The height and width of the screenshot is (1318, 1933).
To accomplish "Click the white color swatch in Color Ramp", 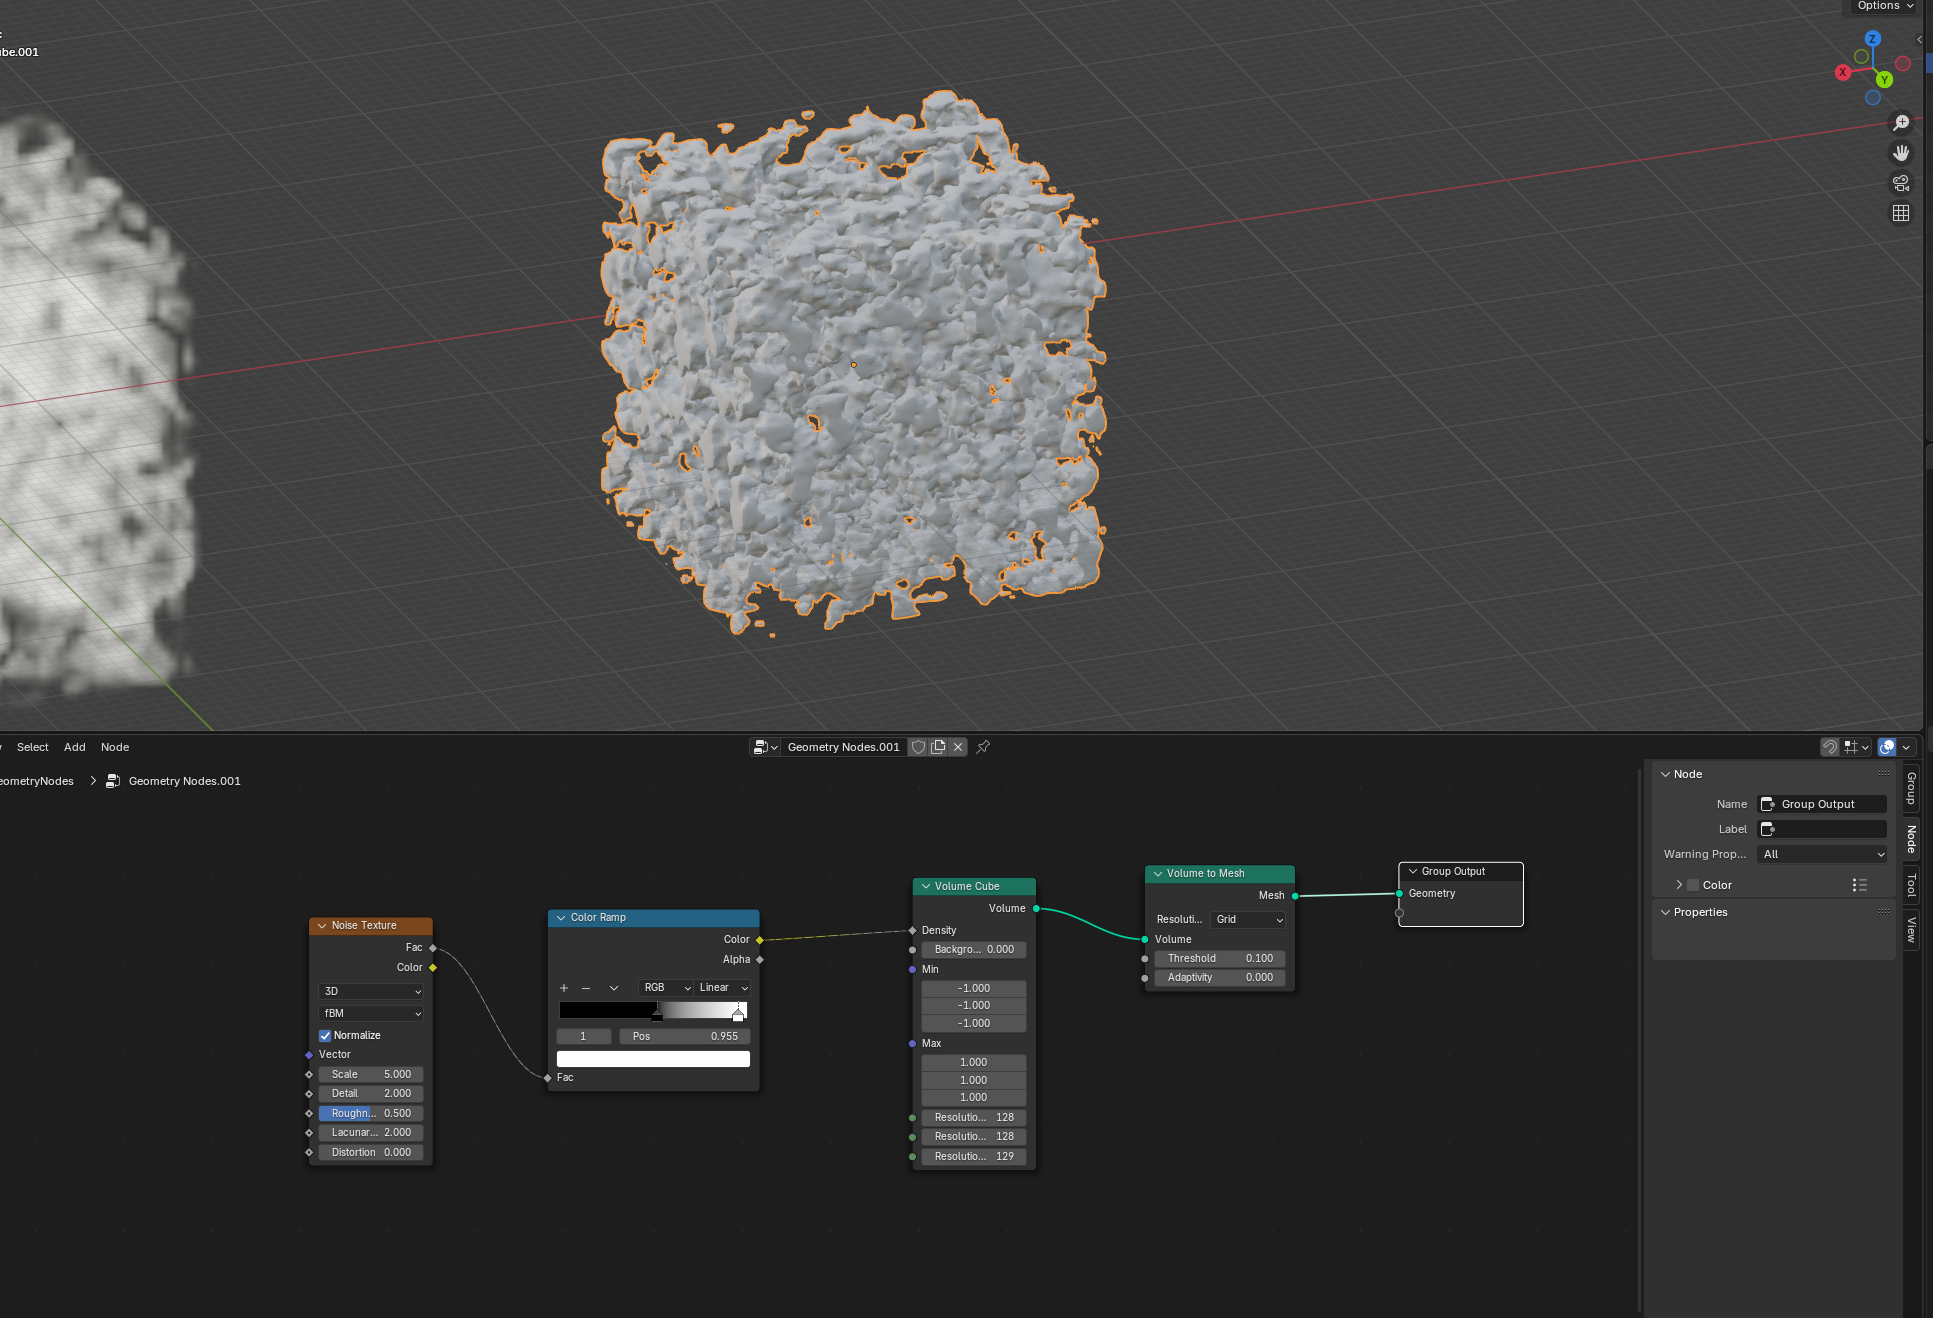I will click(653, 1059).
